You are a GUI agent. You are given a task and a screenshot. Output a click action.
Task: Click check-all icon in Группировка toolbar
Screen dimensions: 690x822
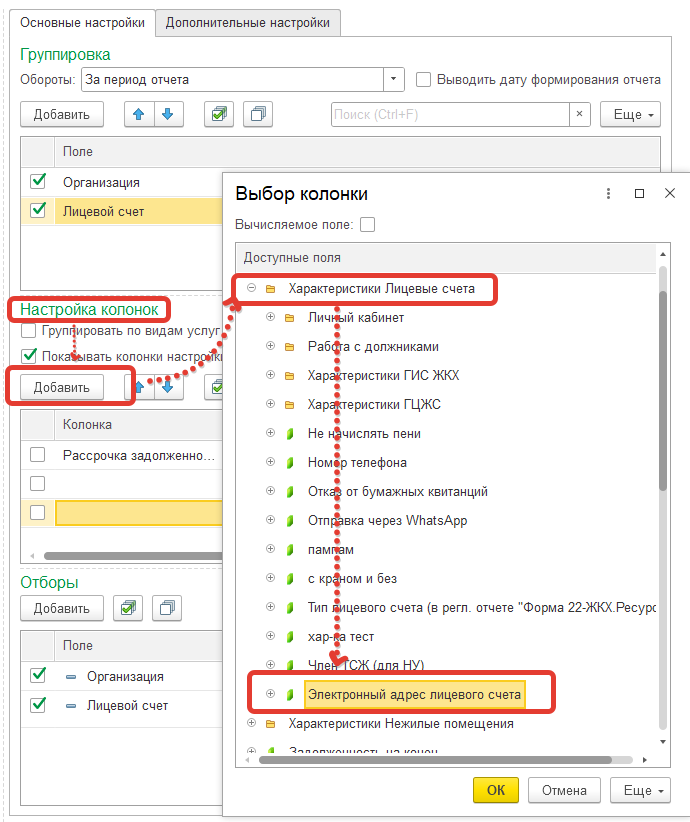point(218,114)
